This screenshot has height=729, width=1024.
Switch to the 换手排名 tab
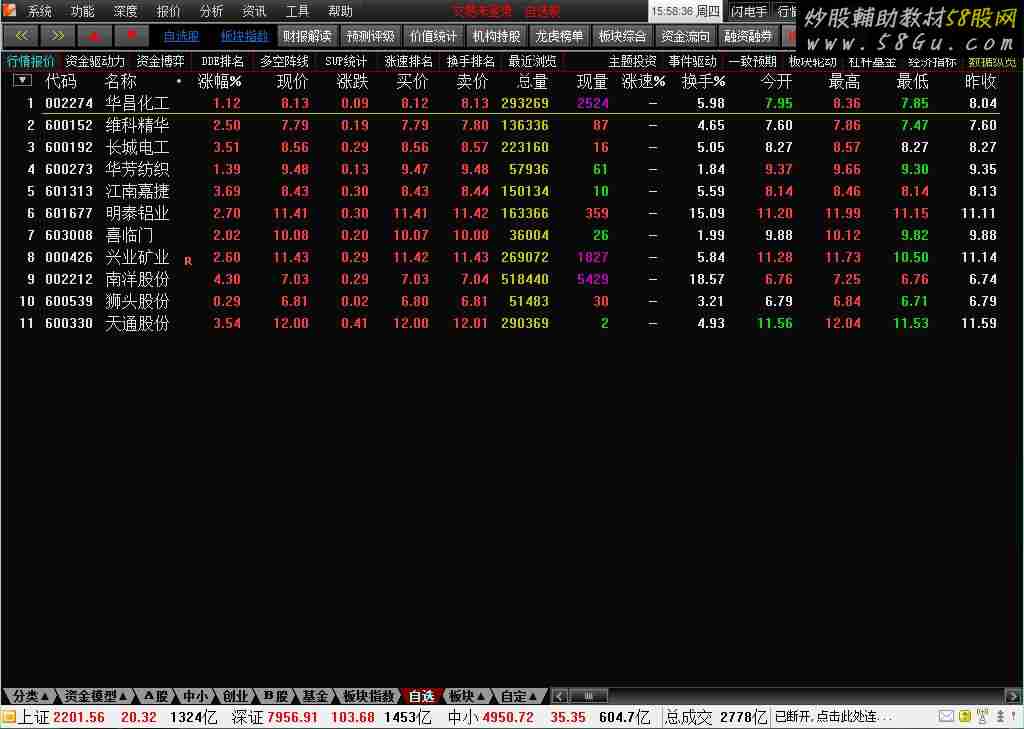[x=470, y=61]
